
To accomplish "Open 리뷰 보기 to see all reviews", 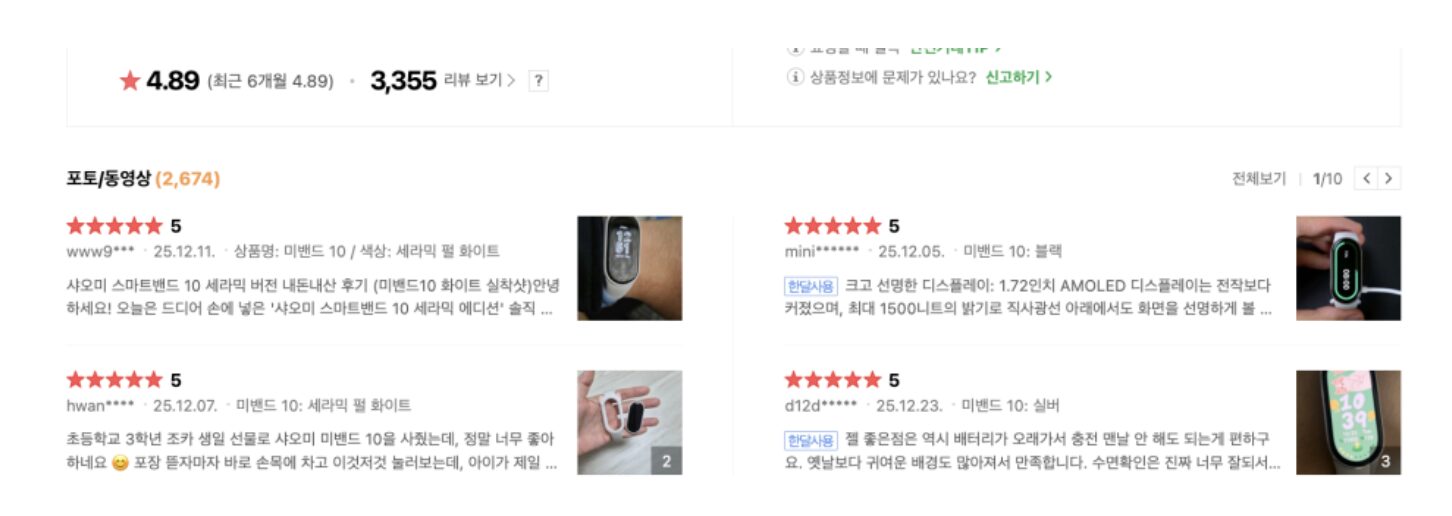I will click(x=479, y=81).
